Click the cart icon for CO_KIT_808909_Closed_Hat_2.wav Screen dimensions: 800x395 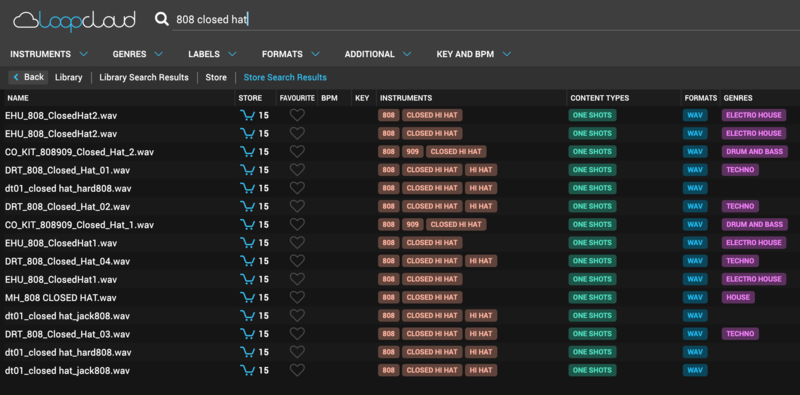click(x=247, y=152)
